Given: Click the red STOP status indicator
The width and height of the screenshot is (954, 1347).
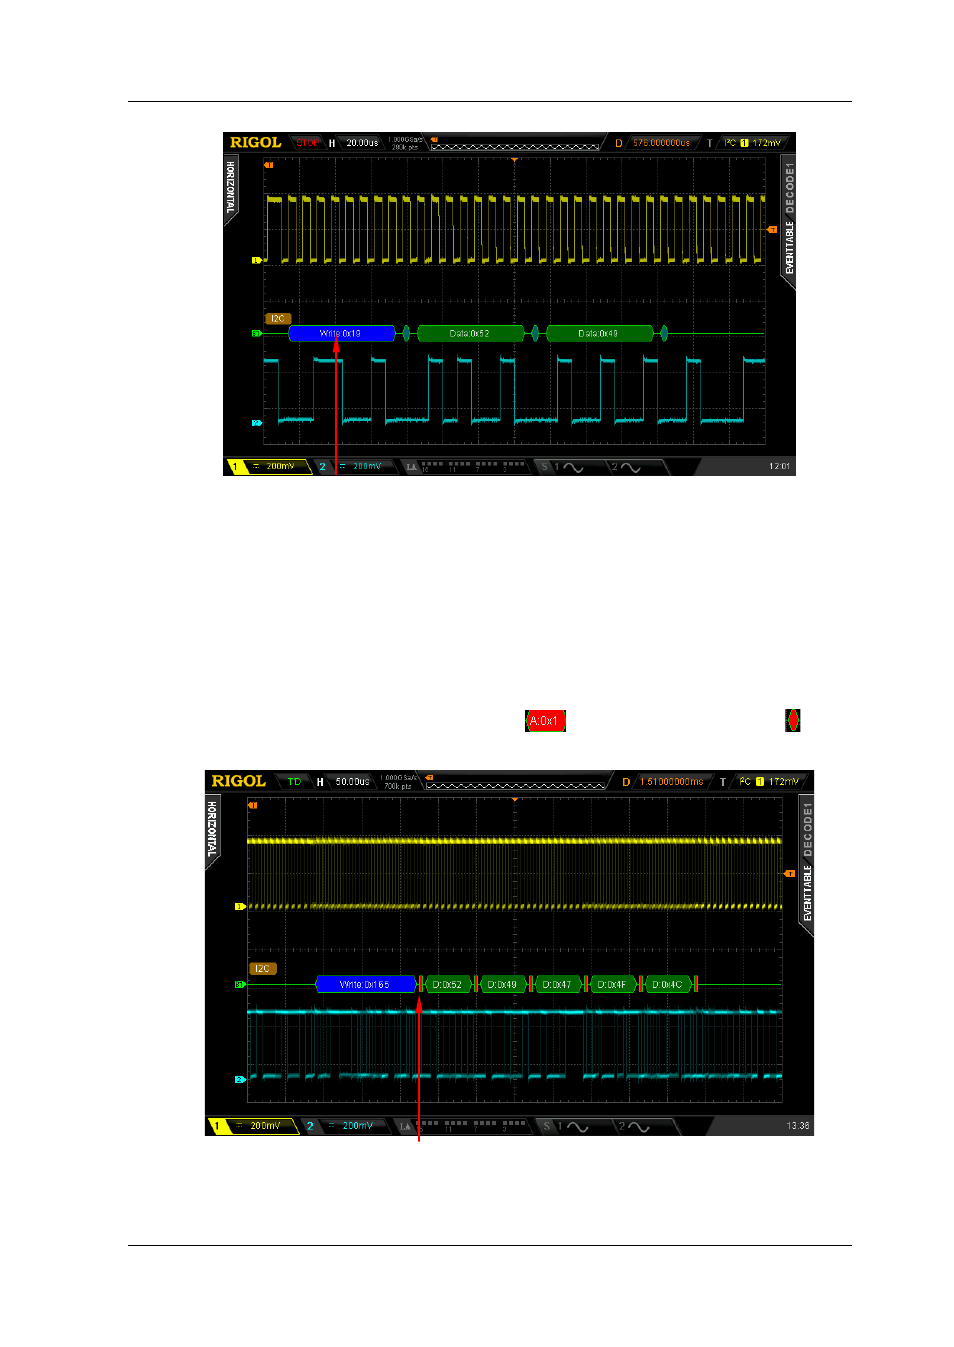Looking at the screenshot, I should 307,143.
